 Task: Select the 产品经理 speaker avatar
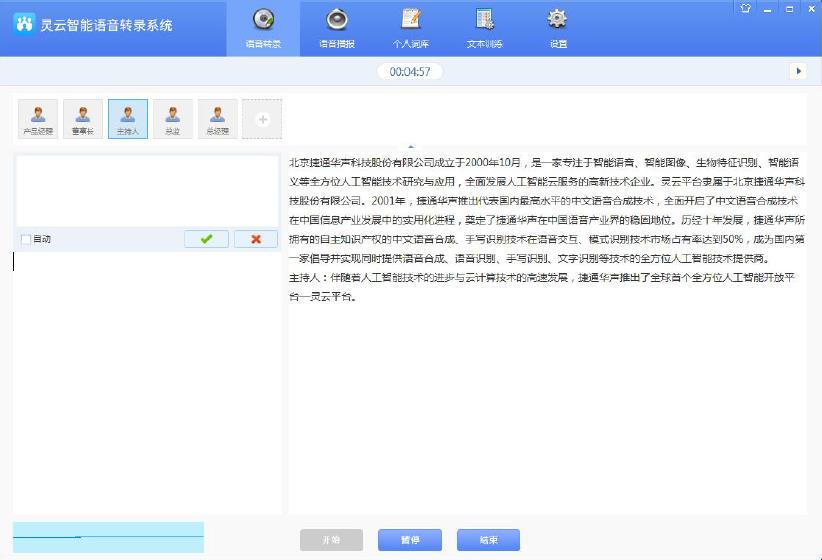point(38,118)
